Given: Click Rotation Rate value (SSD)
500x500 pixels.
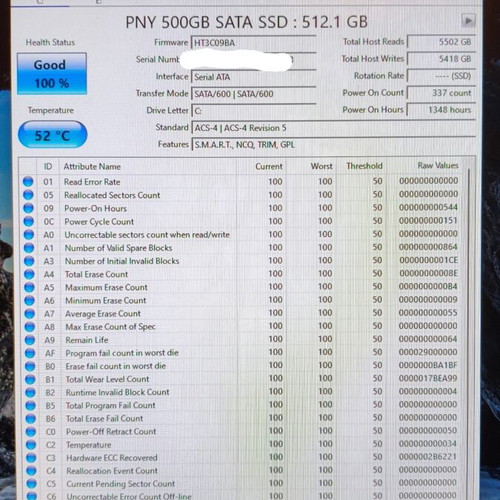Looking at the screenshot, I should 441,76.
